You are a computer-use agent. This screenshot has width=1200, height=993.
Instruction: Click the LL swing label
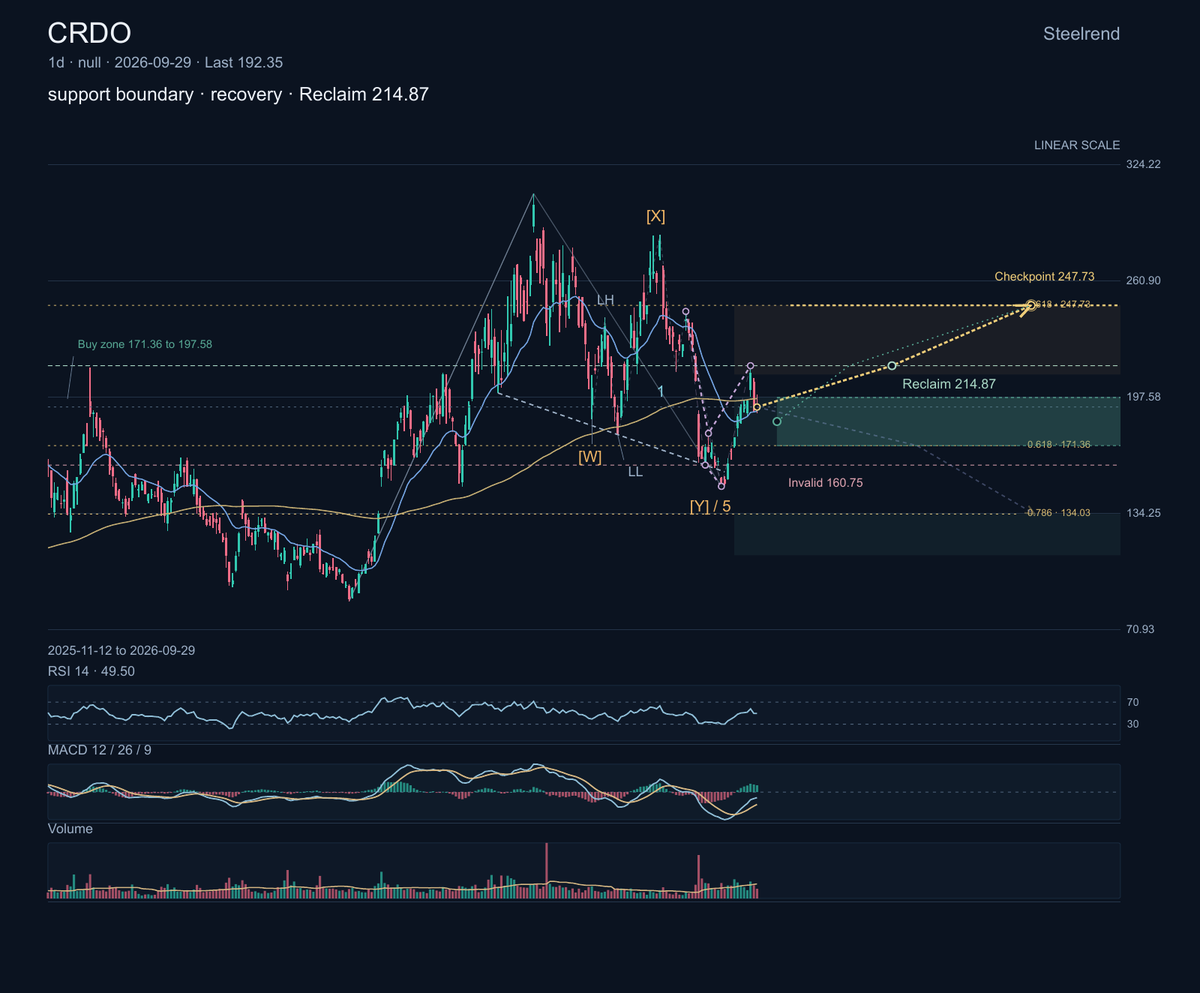pyautogui.click(x=635, y=472)
